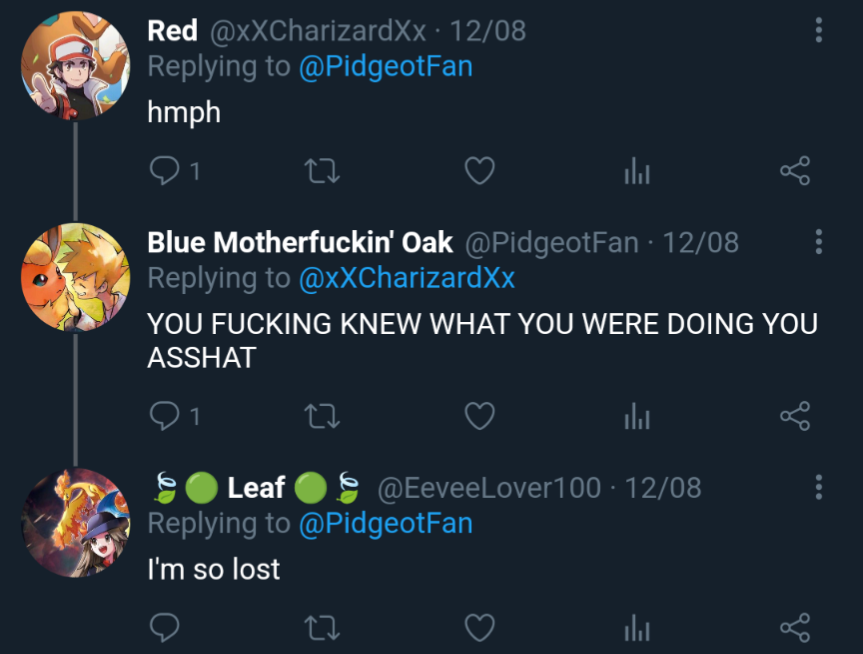The image size is (863, 654).
Task: Like Blue Oak's ASSHAT tweet
Action: click(480, 415)
